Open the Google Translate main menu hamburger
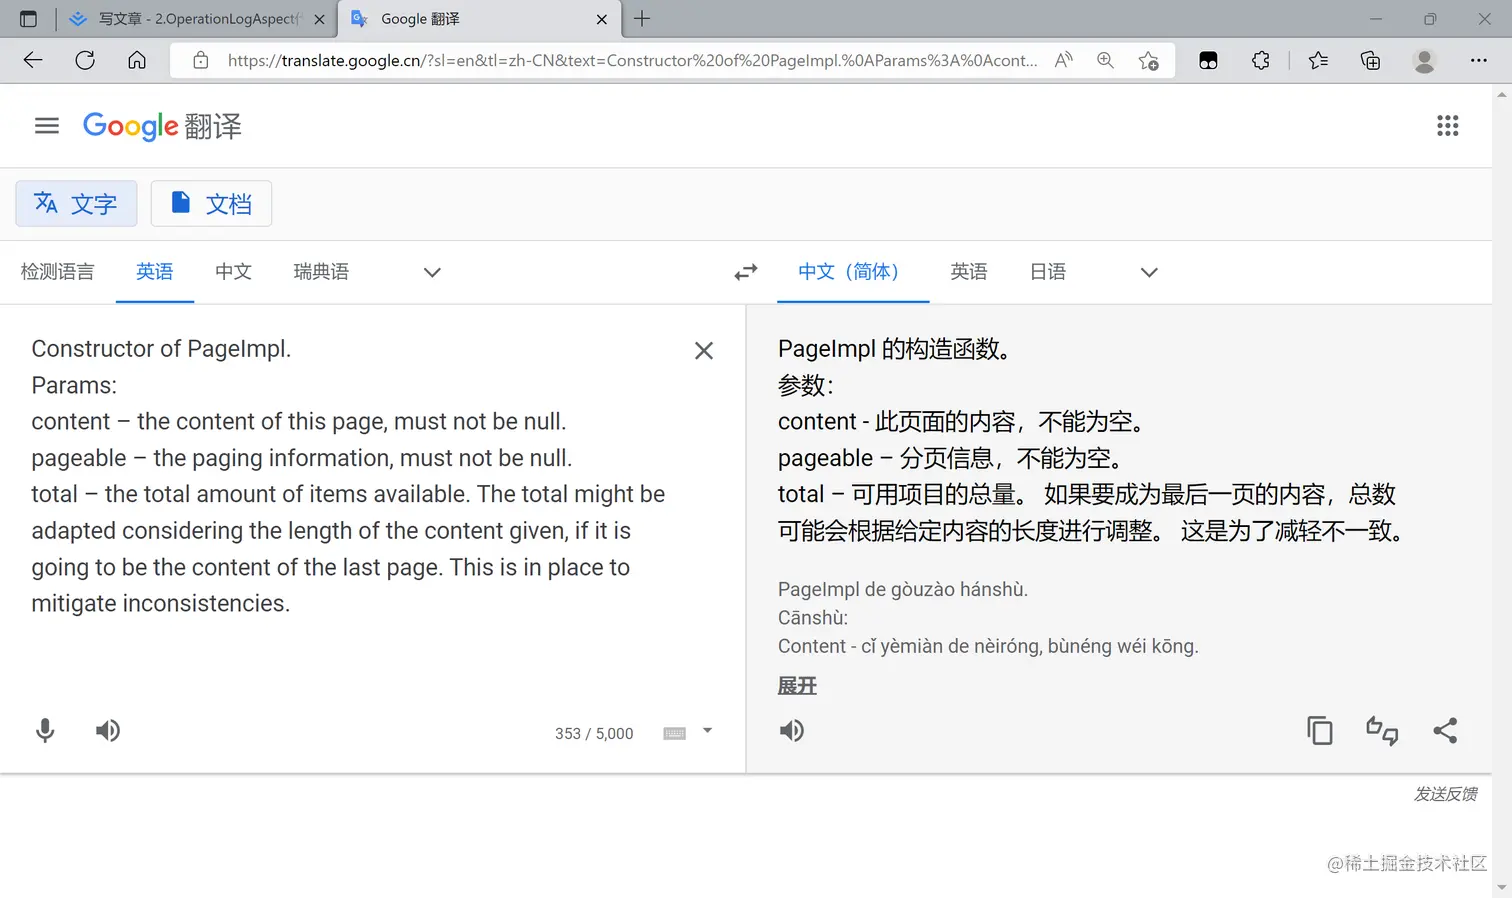1512x898 pixels. (x=46, y=126)
